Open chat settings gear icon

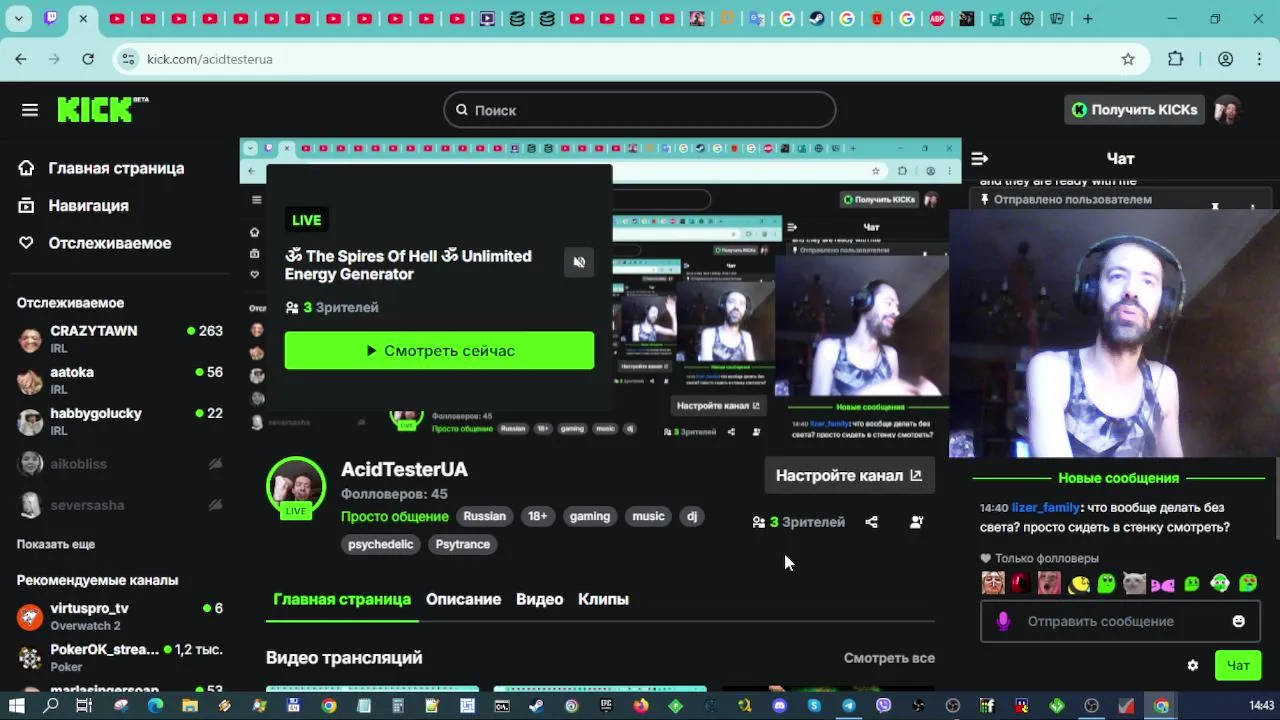pyautogui.click(x=1192, y=665)
